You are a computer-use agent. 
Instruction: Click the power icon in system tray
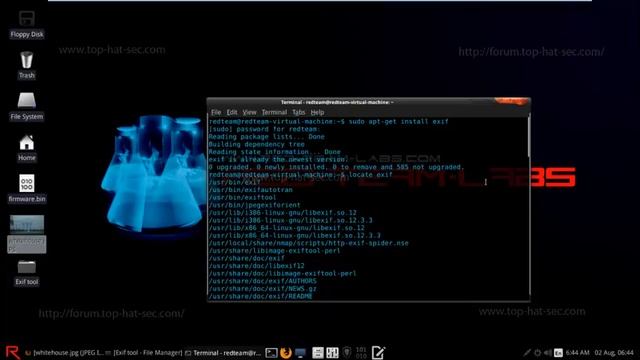pos(538,353)
